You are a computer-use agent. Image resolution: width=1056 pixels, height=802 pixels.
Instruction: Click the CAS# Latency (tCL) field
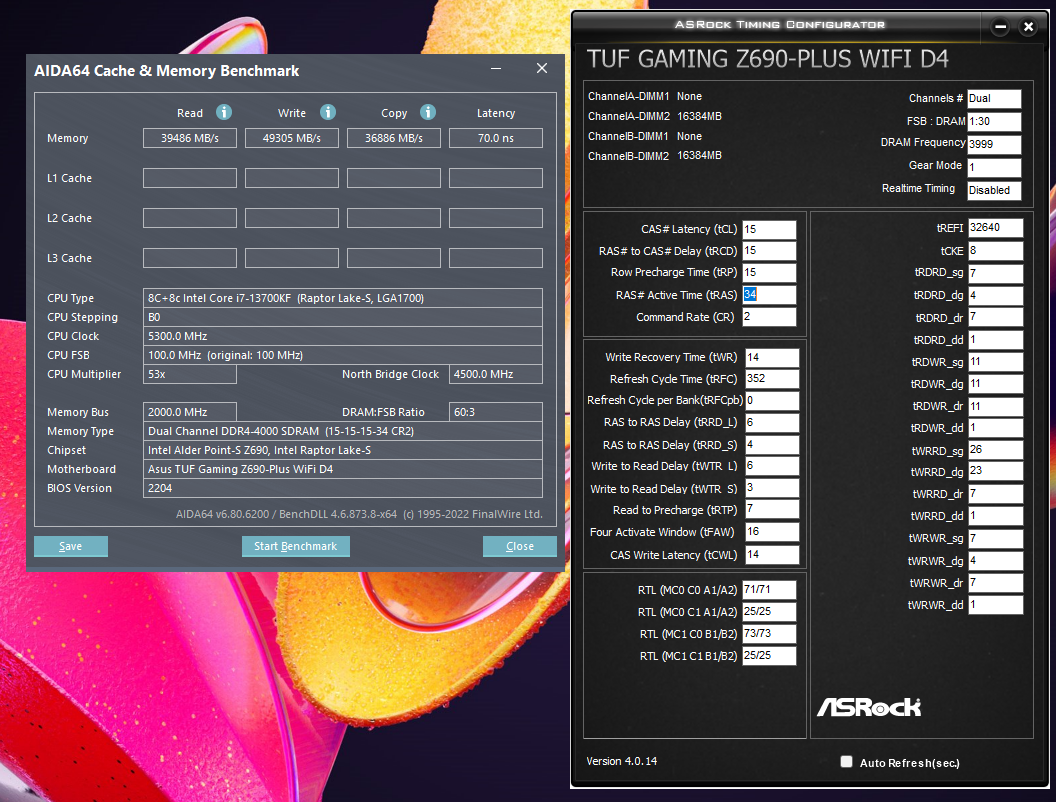pyautogui.click(x=769, y=230)
